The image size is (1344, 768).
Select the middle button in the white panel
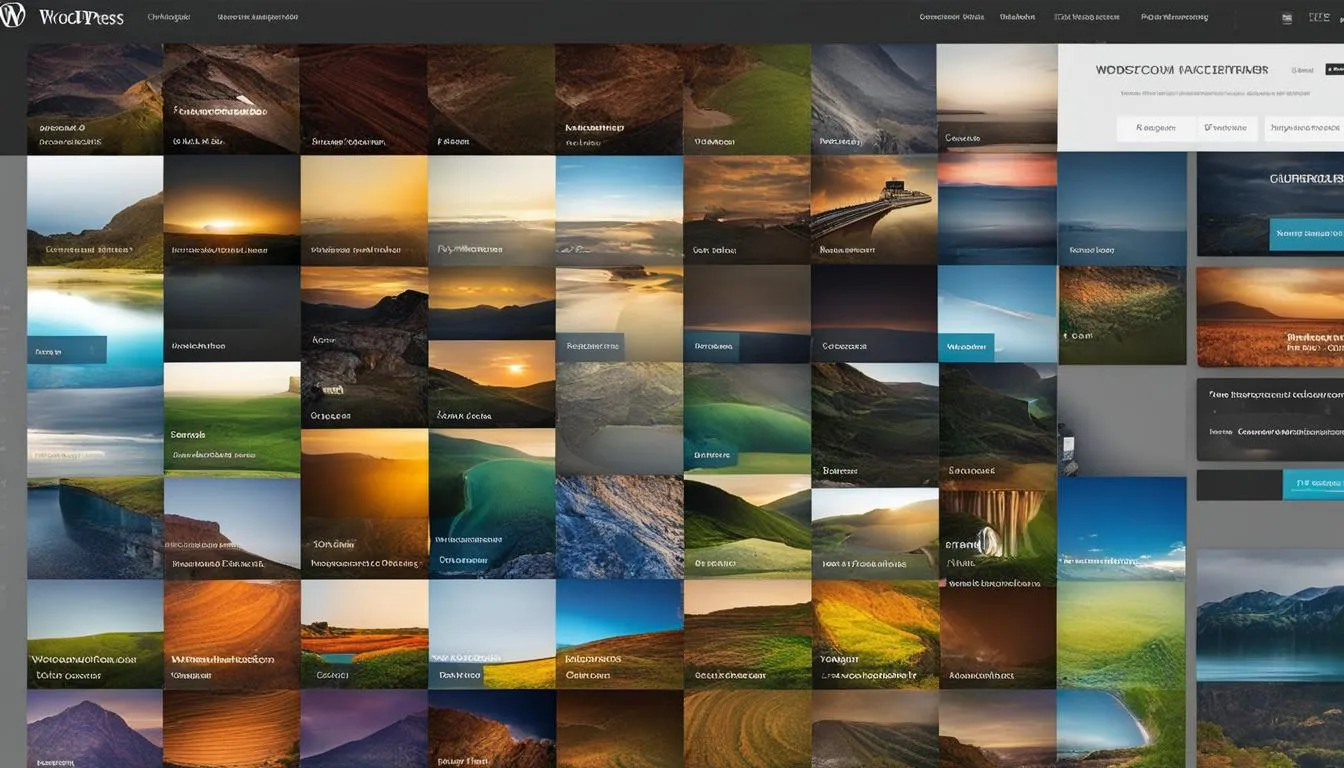point(1225,128)
